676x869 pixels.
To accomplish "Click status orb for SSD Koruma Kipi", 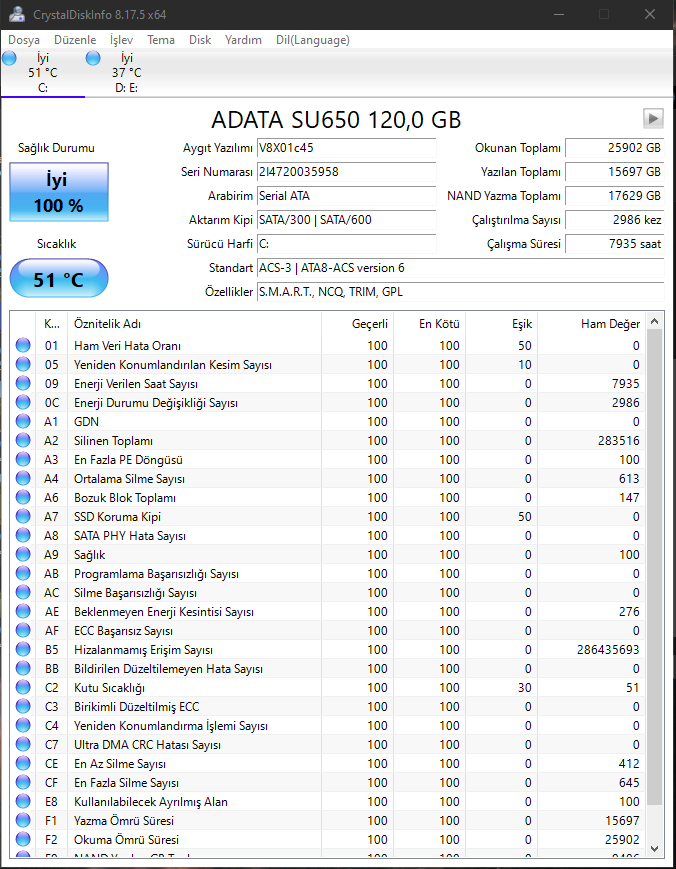I will pos(23,517).
